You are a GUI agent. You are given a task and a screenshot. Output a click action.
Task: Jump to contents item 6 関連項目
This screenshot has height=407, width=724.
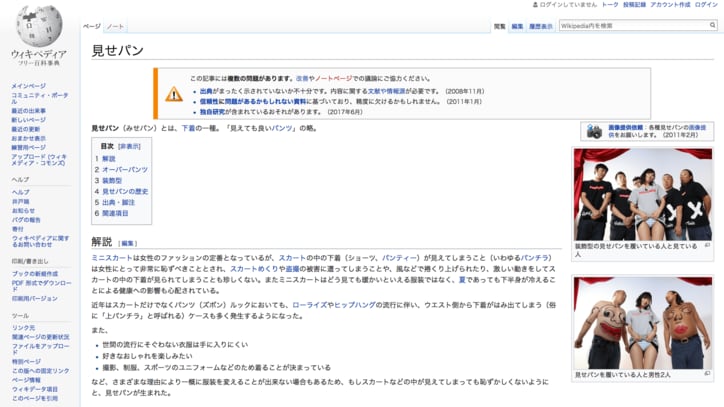pyautogui.click(x=115, y=213)
